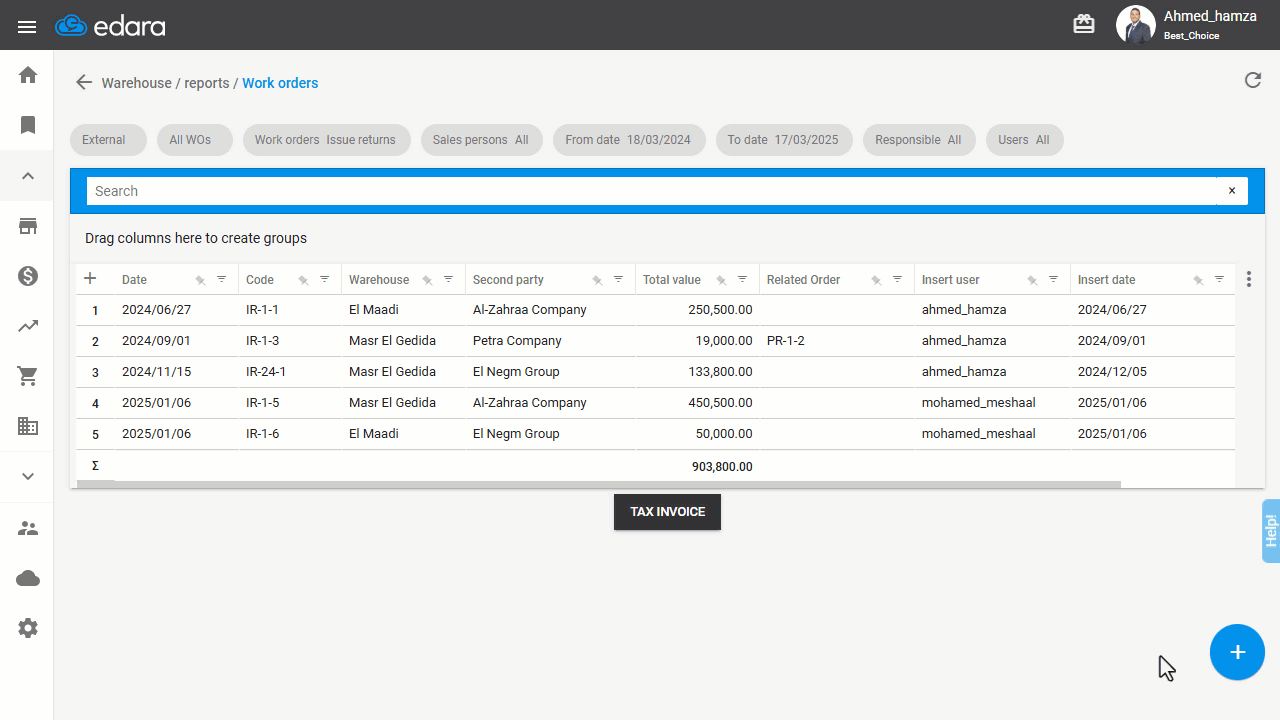Image resolution: width=1280 pixels, height=720 pixels.
Task: Open the Work orders Issue returns filter
Action: pos(325,140)
